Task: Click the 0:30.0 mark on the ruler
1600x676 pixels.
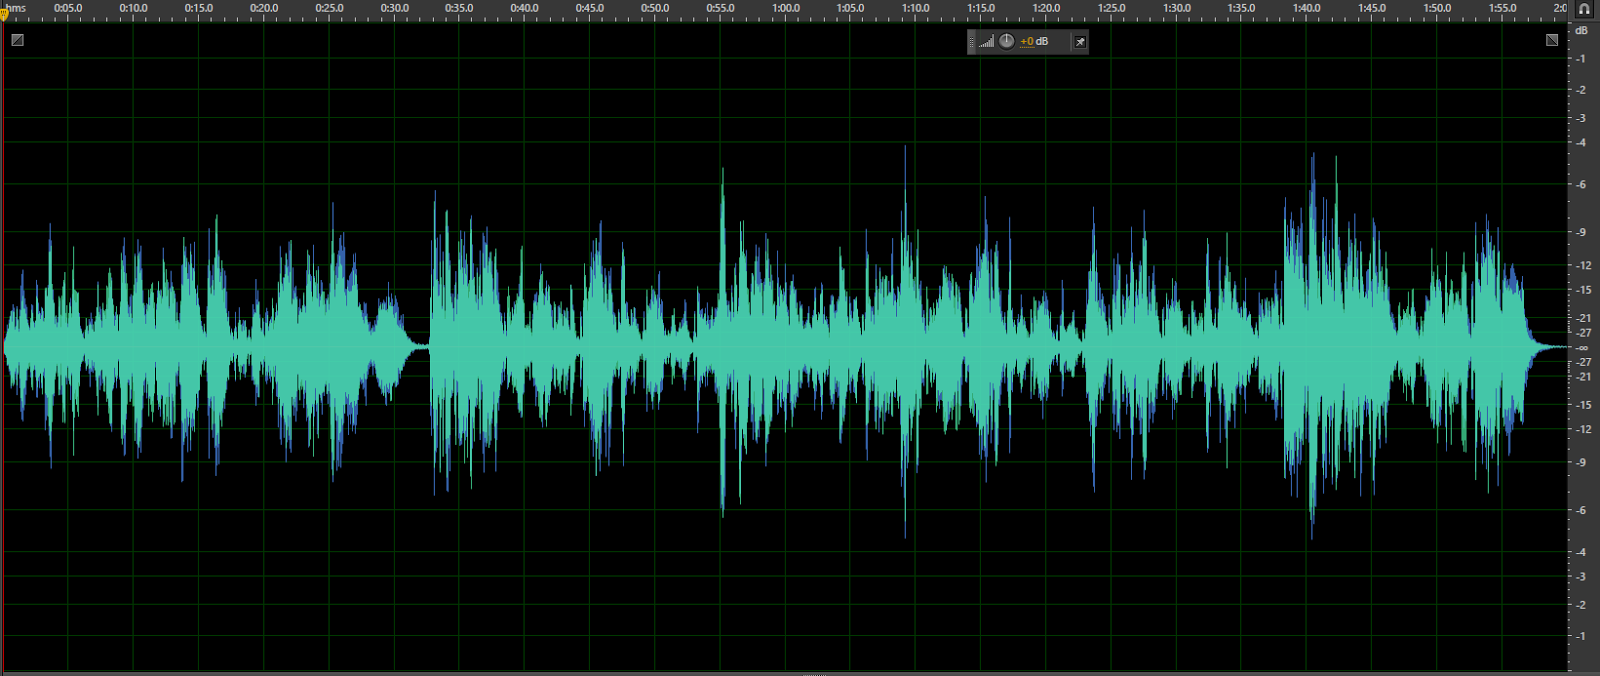Action: [x=394, y=8]
